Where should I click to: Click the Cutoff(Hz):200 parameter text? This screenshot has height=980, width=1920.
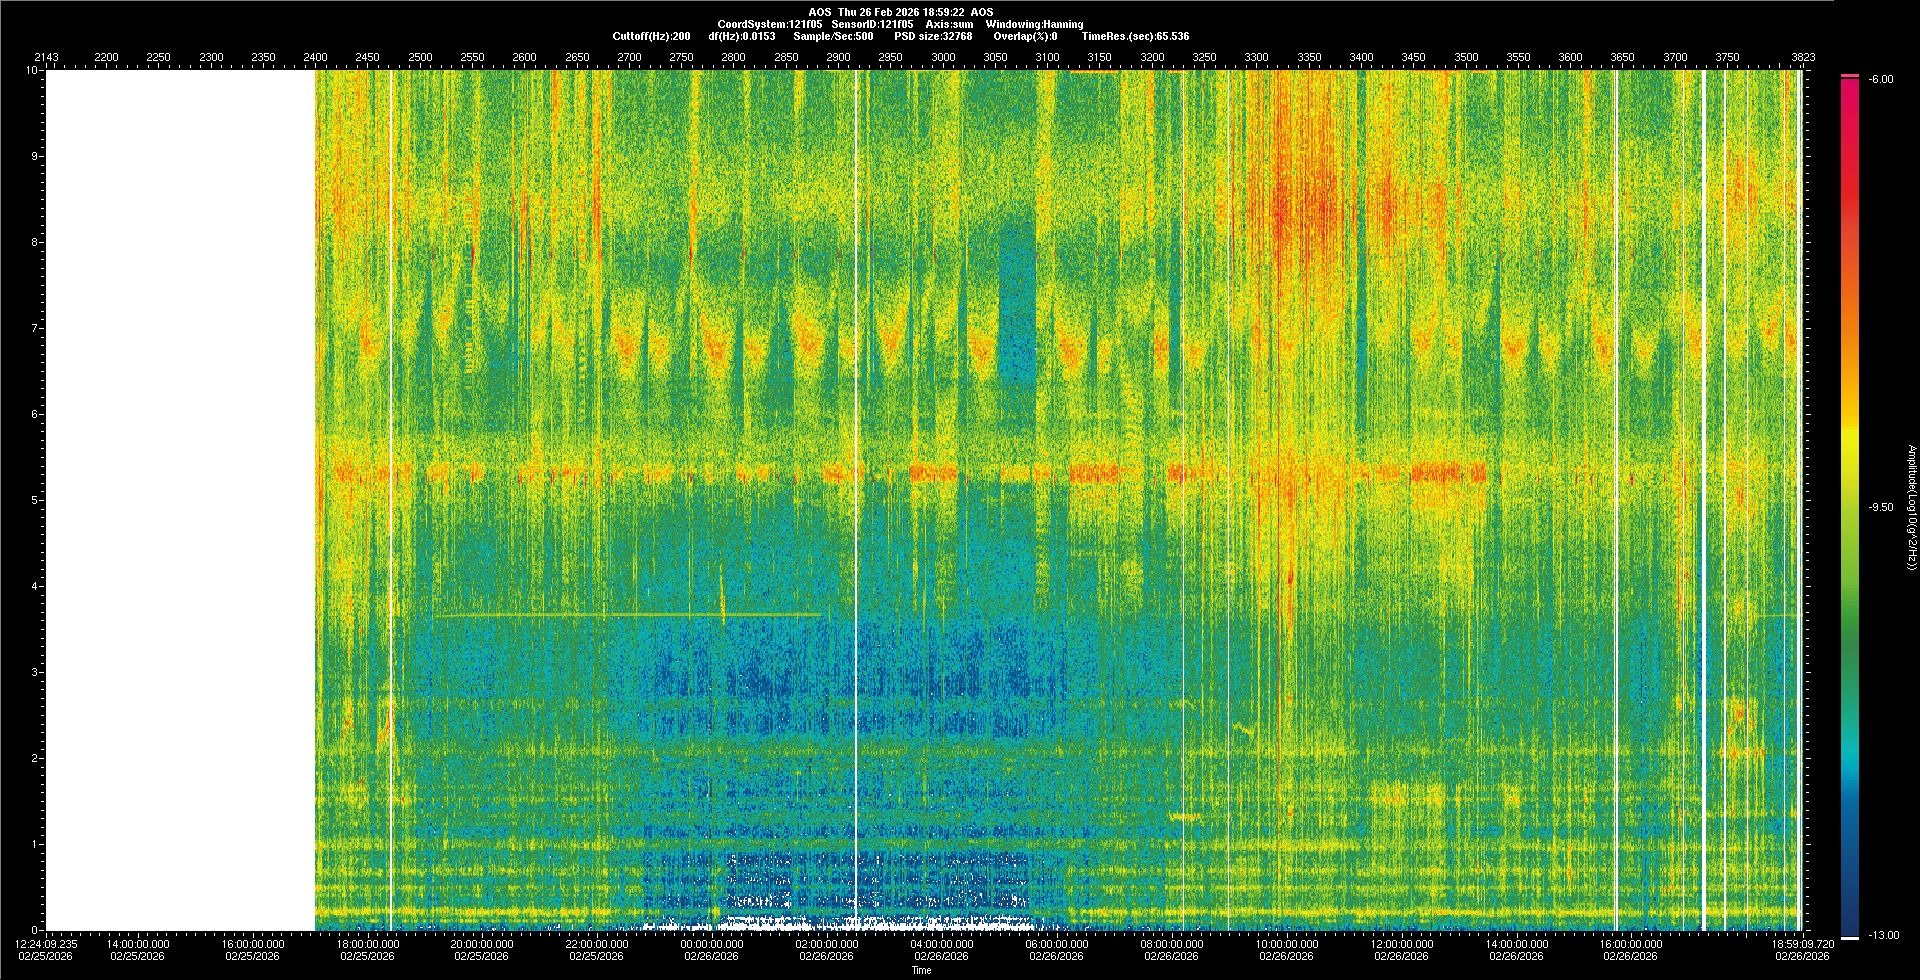[x=651, y=36]
